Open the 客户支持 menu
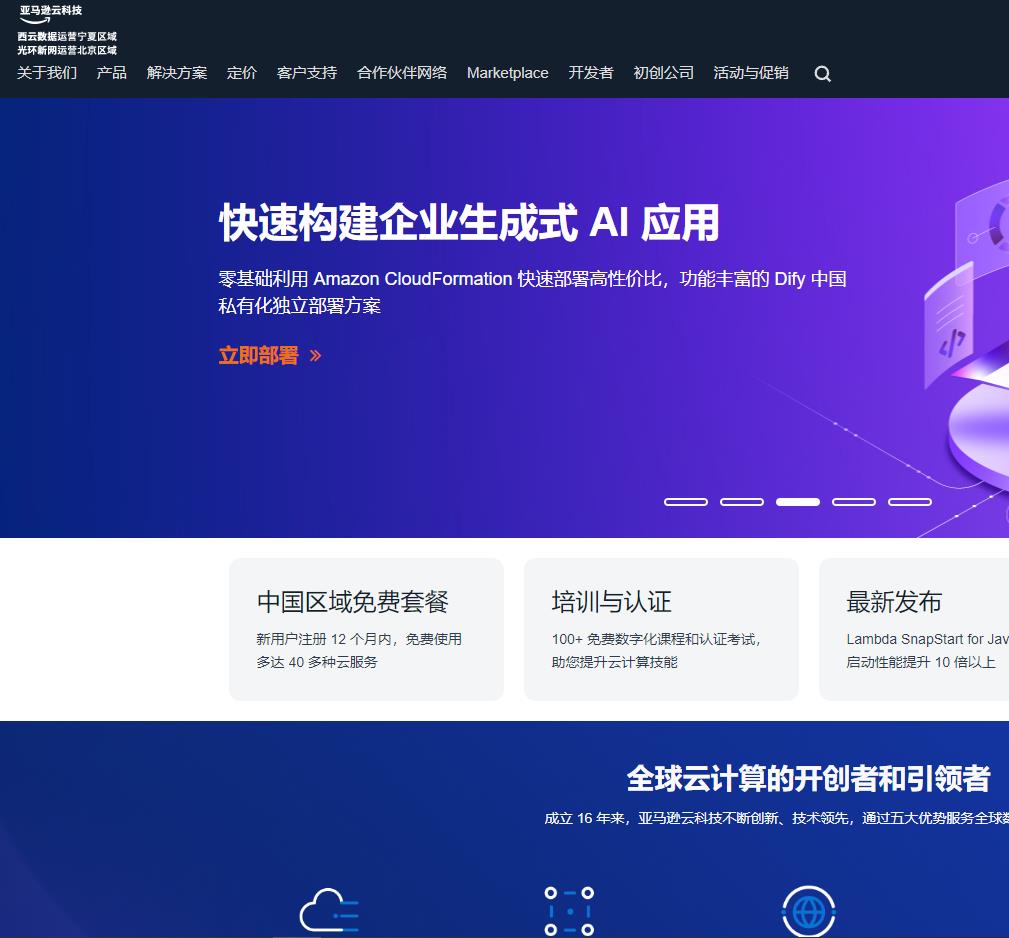This screenshot has height=938, width=1009. click(x=307, y=73)
